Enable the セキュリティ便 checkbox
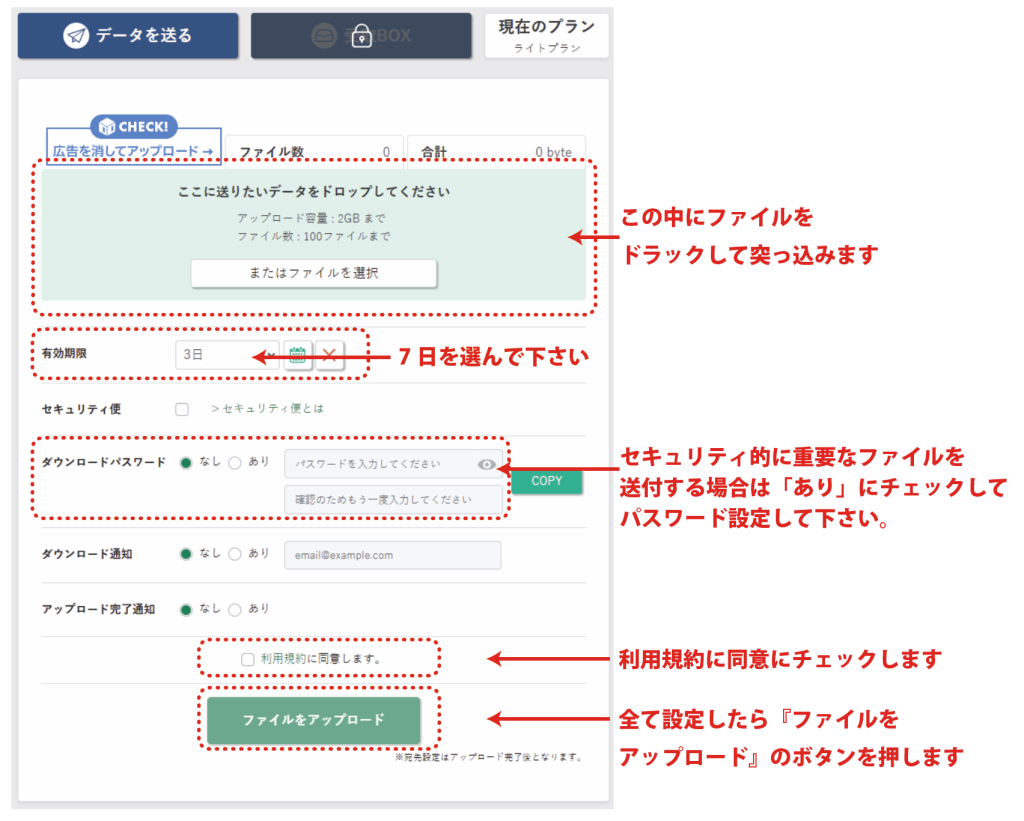The width and height of the screenshot is (1024, 821). [181, 409]
